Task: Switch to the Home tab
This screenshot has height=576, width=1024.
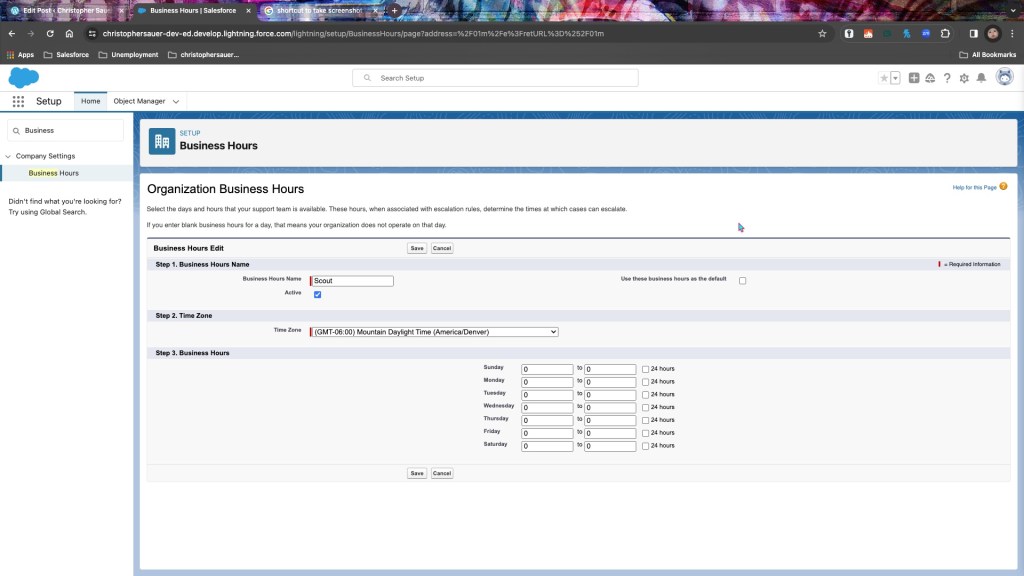Action: (90, 101)
